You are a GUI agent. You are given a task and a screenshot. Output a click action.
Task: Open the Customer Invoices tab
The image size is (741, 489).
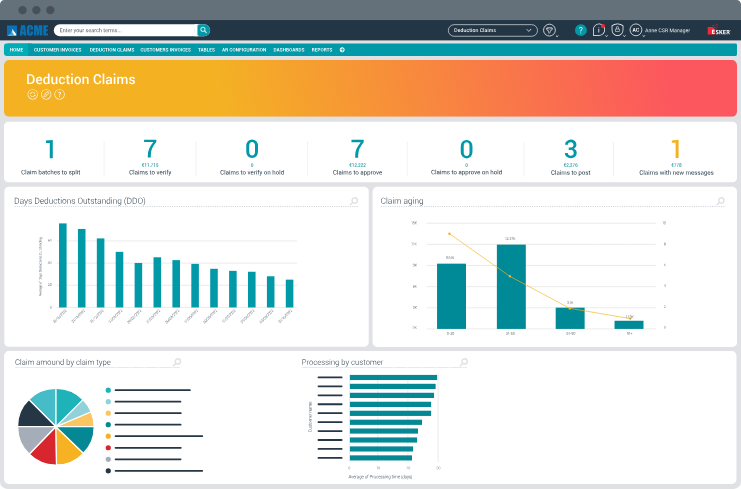click(58, 50)
